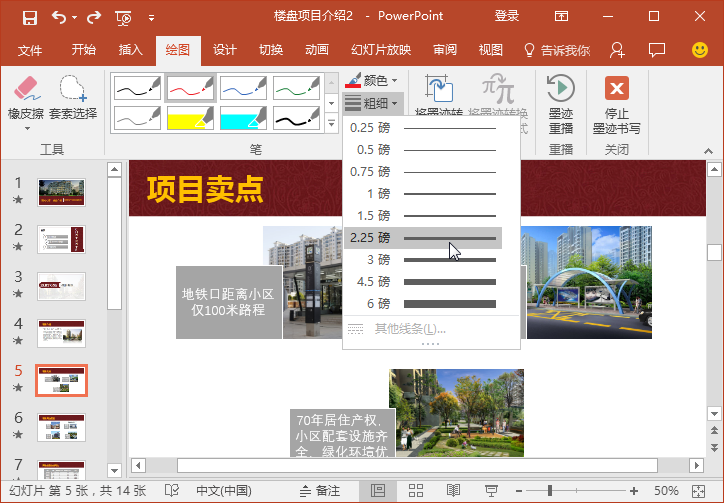This screenshot has height=503, width=724.
Task: Select the 橡皮擦 eraser tool
Action: [26, 103]
